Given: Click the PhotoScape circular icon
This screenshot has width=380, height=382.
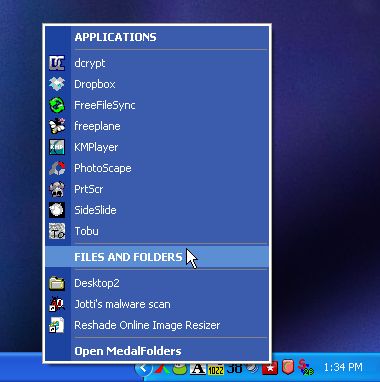Looking at the screenshot, I should [57, 168].
